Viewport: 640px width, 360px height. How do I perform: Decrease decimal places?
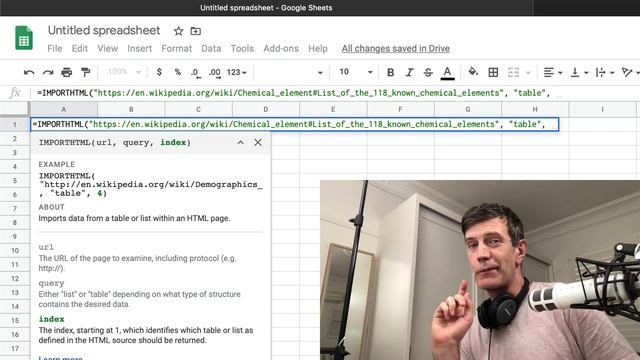point(195,73)
